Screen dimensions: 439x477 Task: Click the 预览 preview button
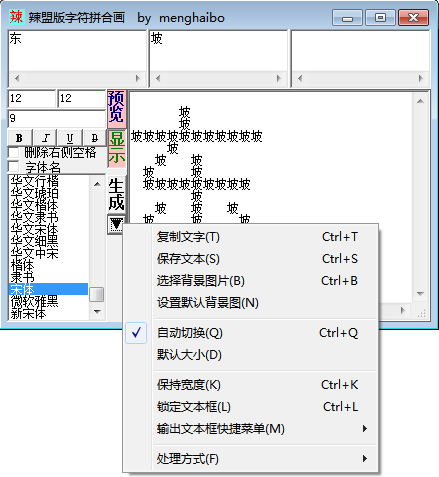(116, 108)
